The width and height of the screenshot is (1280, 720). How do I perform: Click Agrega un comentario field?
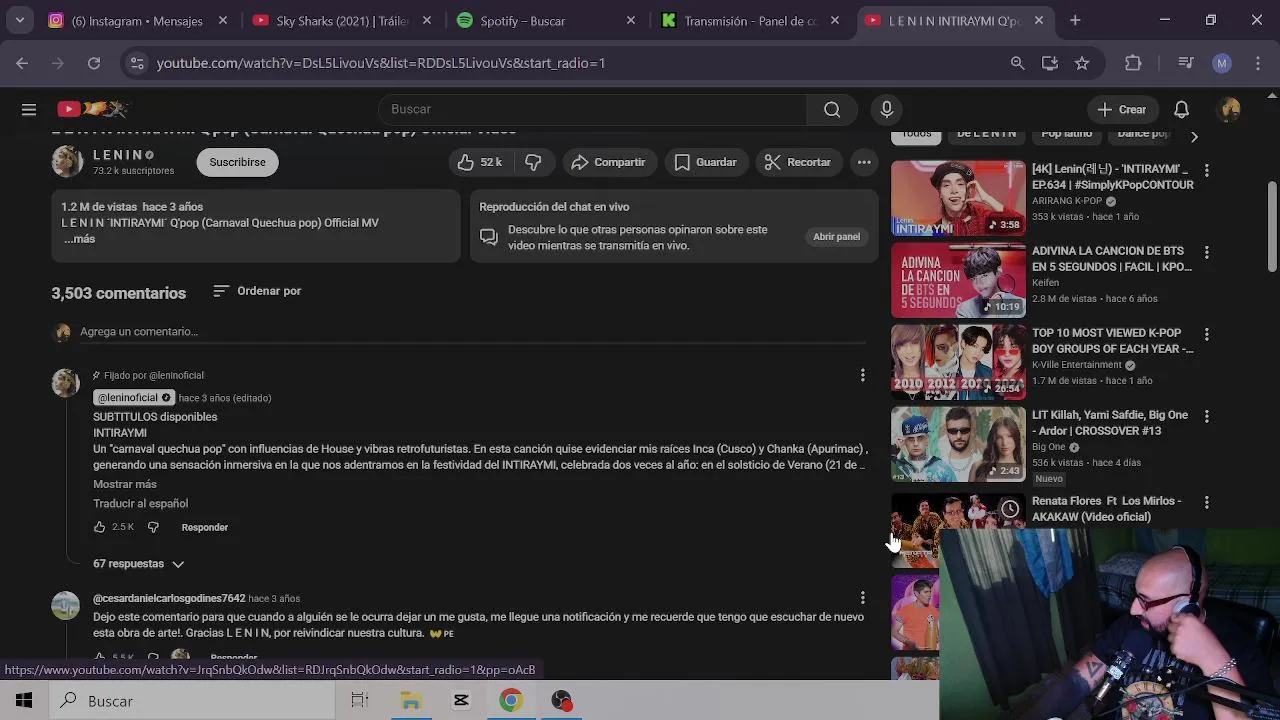coord(473,332)
